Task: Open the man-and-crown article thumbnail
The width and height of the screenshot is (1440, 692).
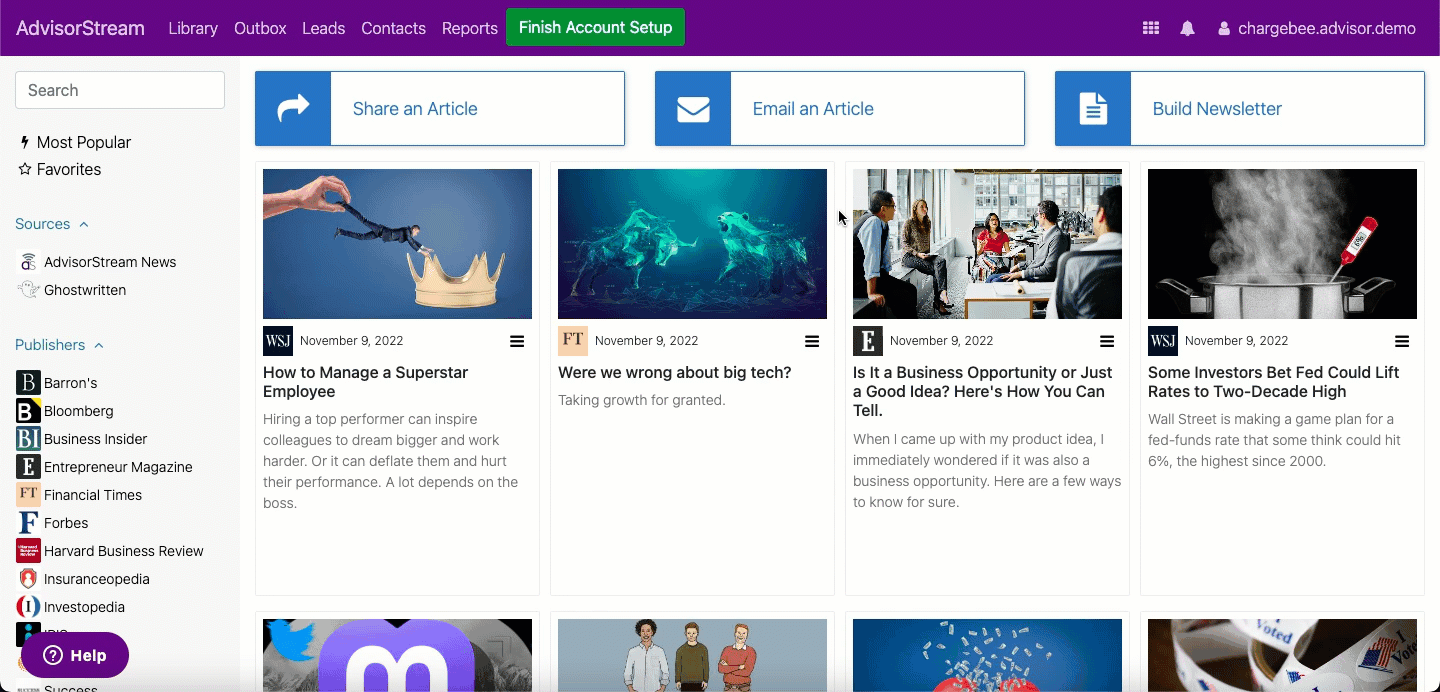Action: tap(397, 244)
